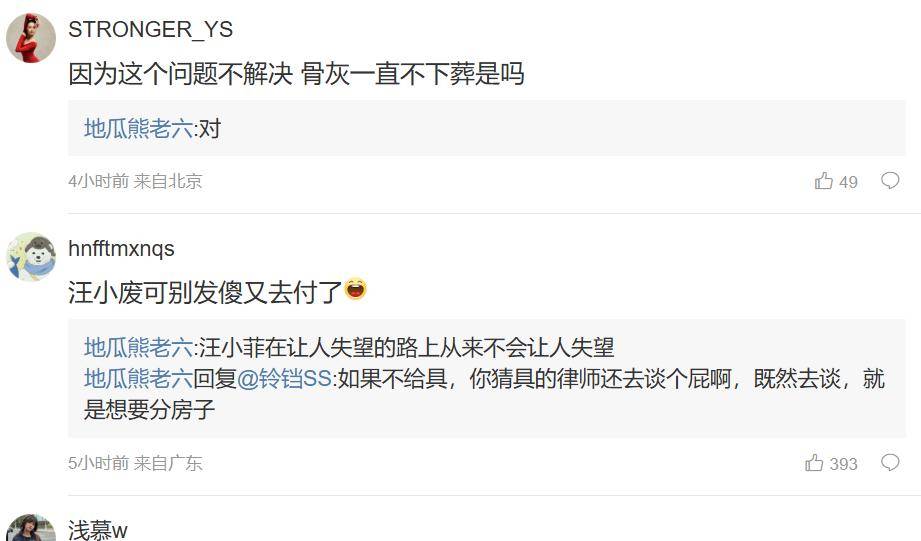921x541 pixels.
Task: Open the reply bubble on hnfftmxnqs comment
Action: click(x=890, y=463)
